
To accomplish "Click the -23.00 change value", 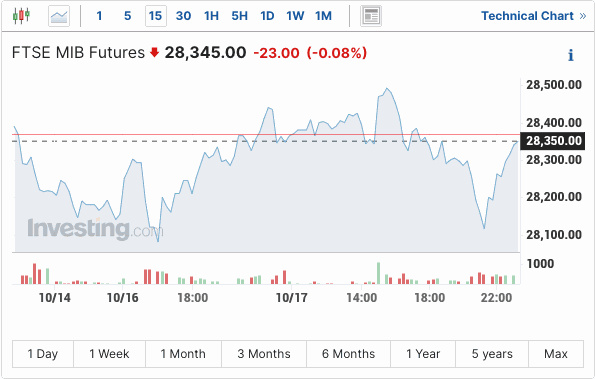I will (x=276, y=53).
